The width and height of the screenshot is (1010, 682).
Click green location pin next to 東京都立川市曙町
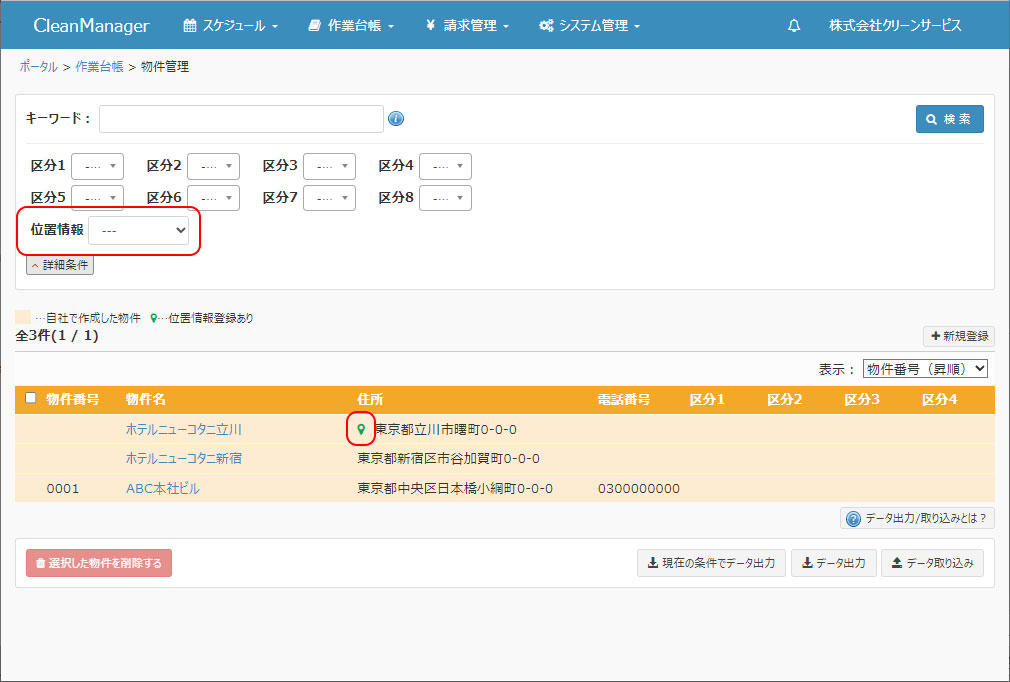(361, 430)
